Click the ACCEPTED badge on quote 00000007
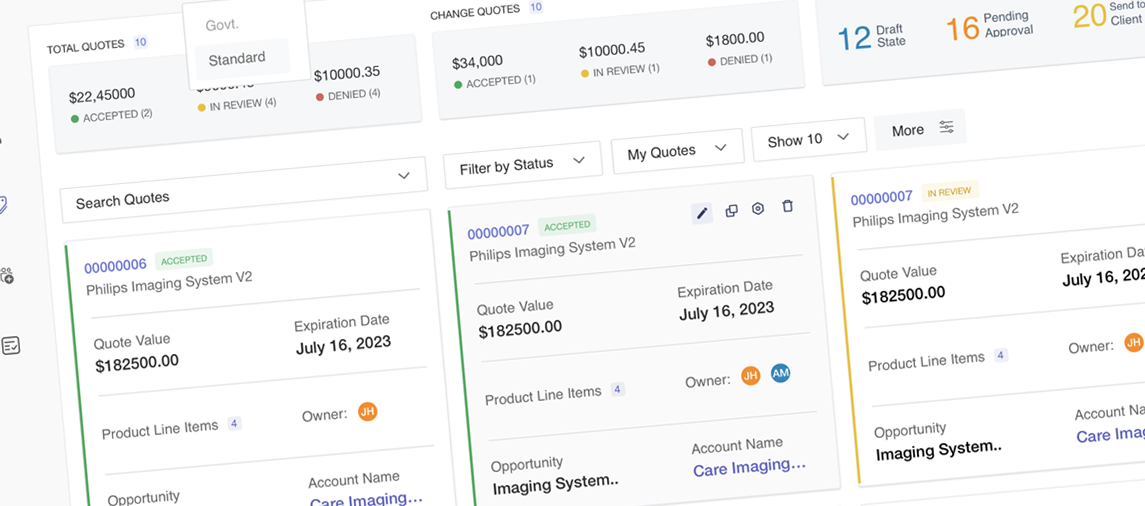This screenshot has width=1145, height=506. point(567,226)
